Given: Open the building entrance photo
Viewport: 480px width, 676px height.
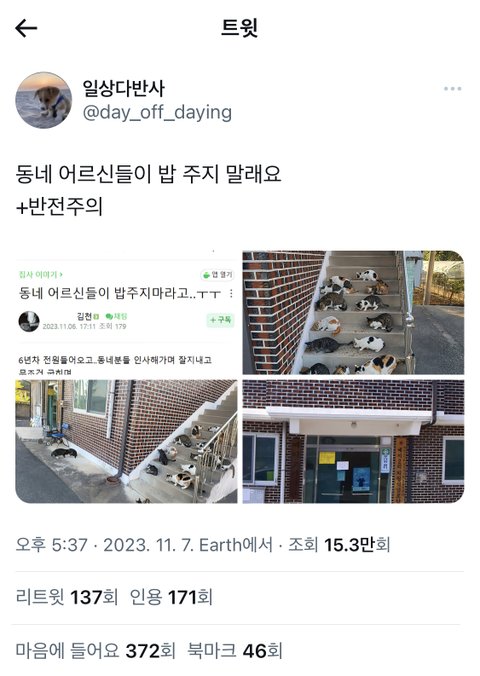Looking at the screenshot, I should point(353,441).
